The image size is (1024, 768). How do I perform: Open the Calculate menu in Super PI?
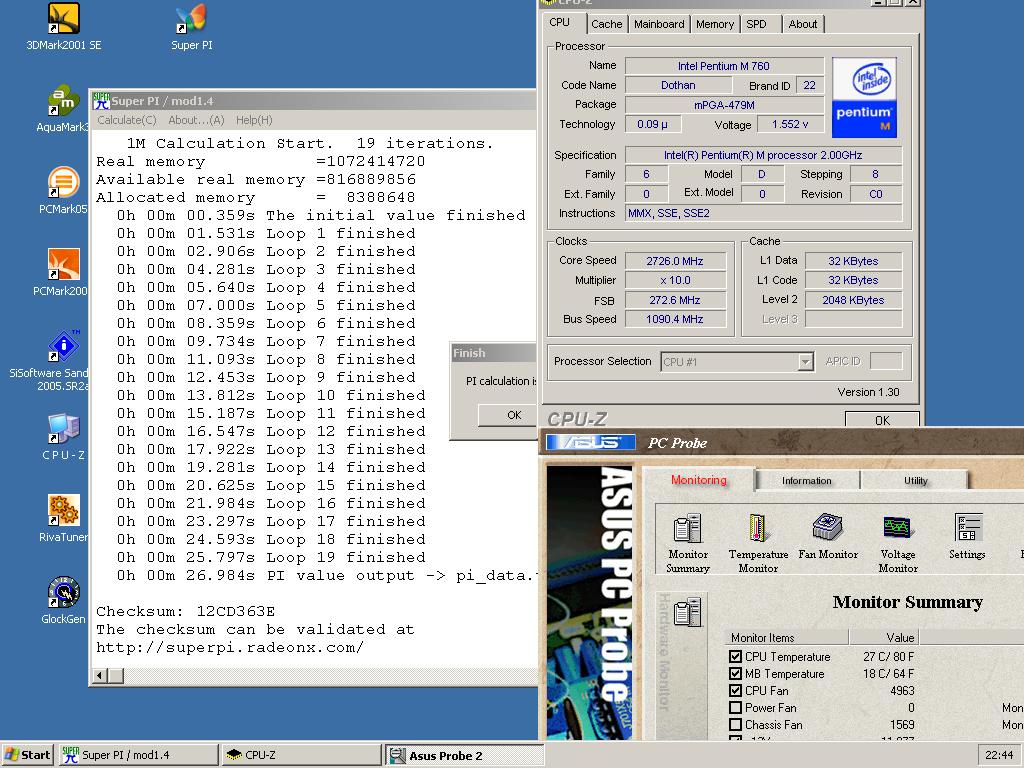click(126, 120)
